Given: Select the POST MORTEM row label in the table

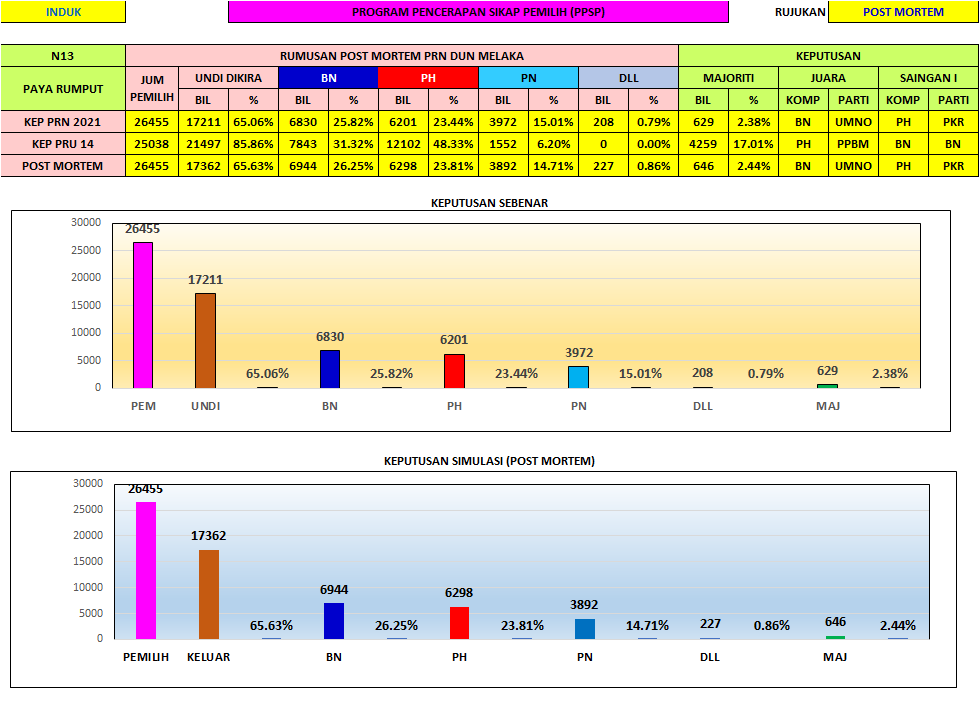Looking at the screenshot, I should coord(63,166).
